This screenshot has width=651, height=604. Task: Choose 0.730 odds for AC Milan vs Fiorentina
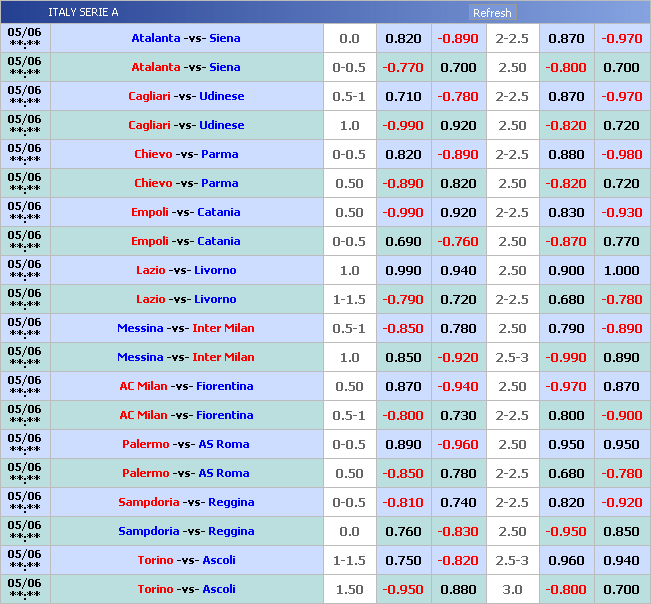tap(458, 415)
